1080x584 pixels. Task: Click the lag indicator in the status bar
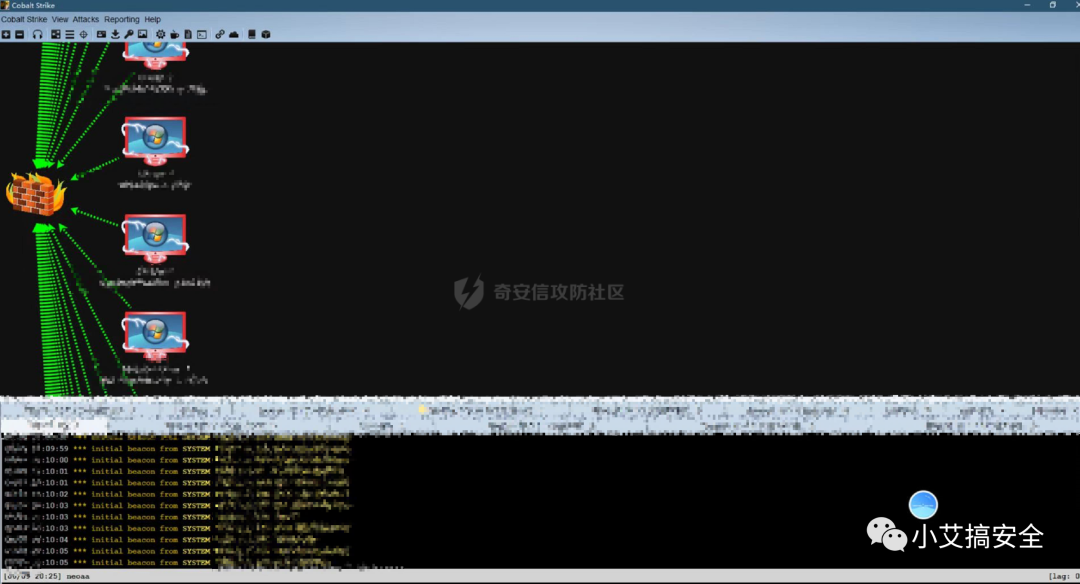coord(1063,576)
